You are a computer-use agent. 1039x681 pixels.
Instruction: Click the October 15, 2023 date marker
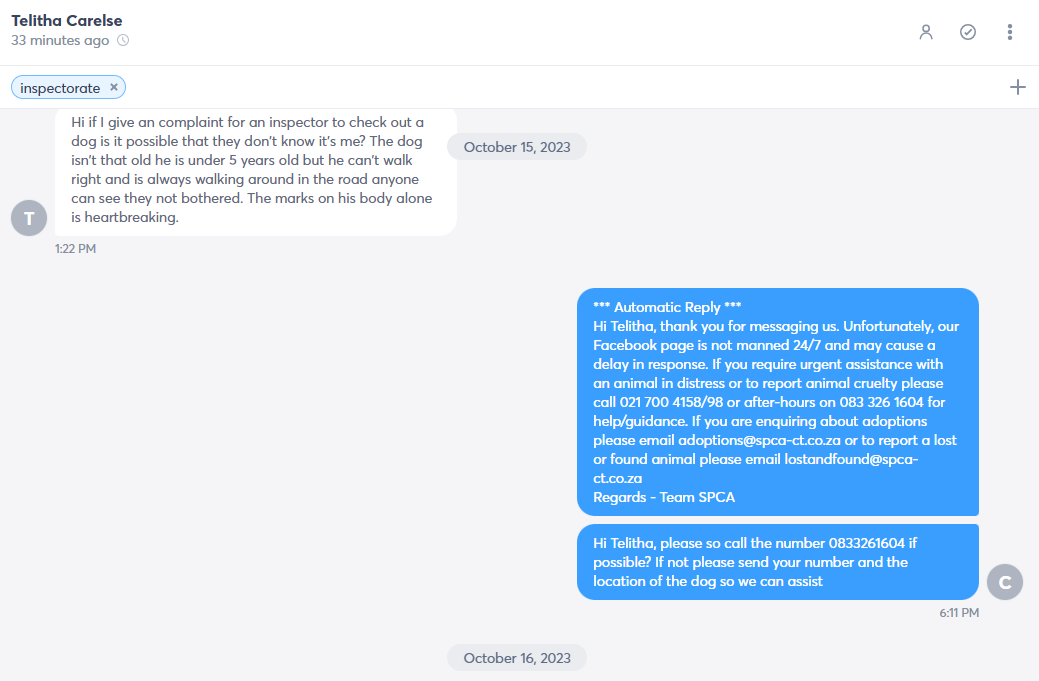point(517,147)
